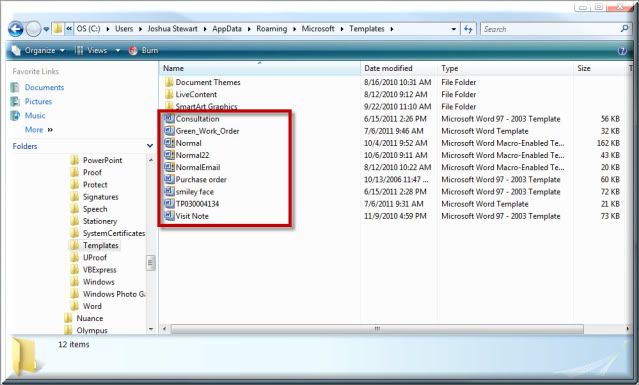The height and width of the screenshot is (385, 639).
Task: Click the Refresh button beside address bar
Action: (468, 29)
